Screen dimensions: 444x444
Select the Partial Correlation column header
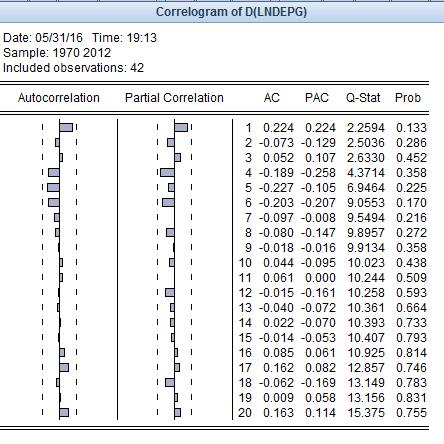pos(174,98)
